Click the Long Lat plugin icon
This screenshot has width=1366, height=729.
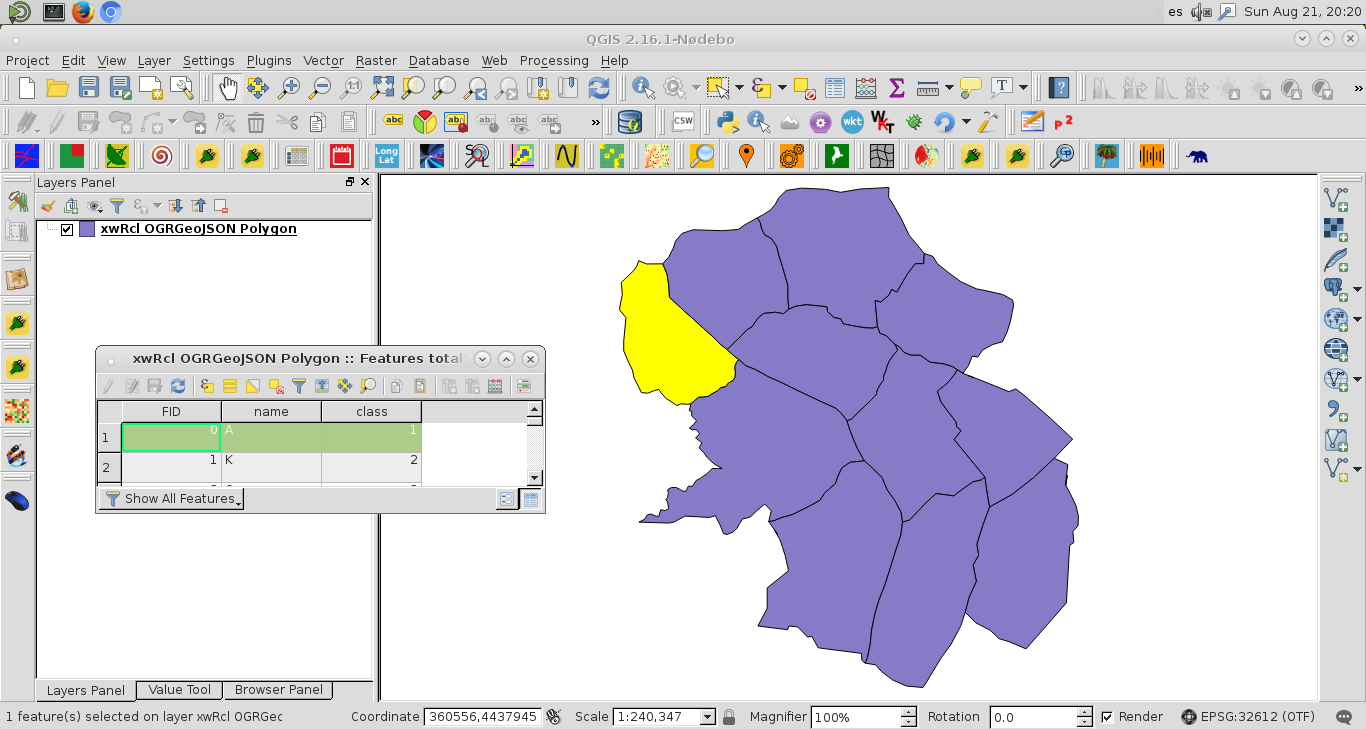pos(387,156)
